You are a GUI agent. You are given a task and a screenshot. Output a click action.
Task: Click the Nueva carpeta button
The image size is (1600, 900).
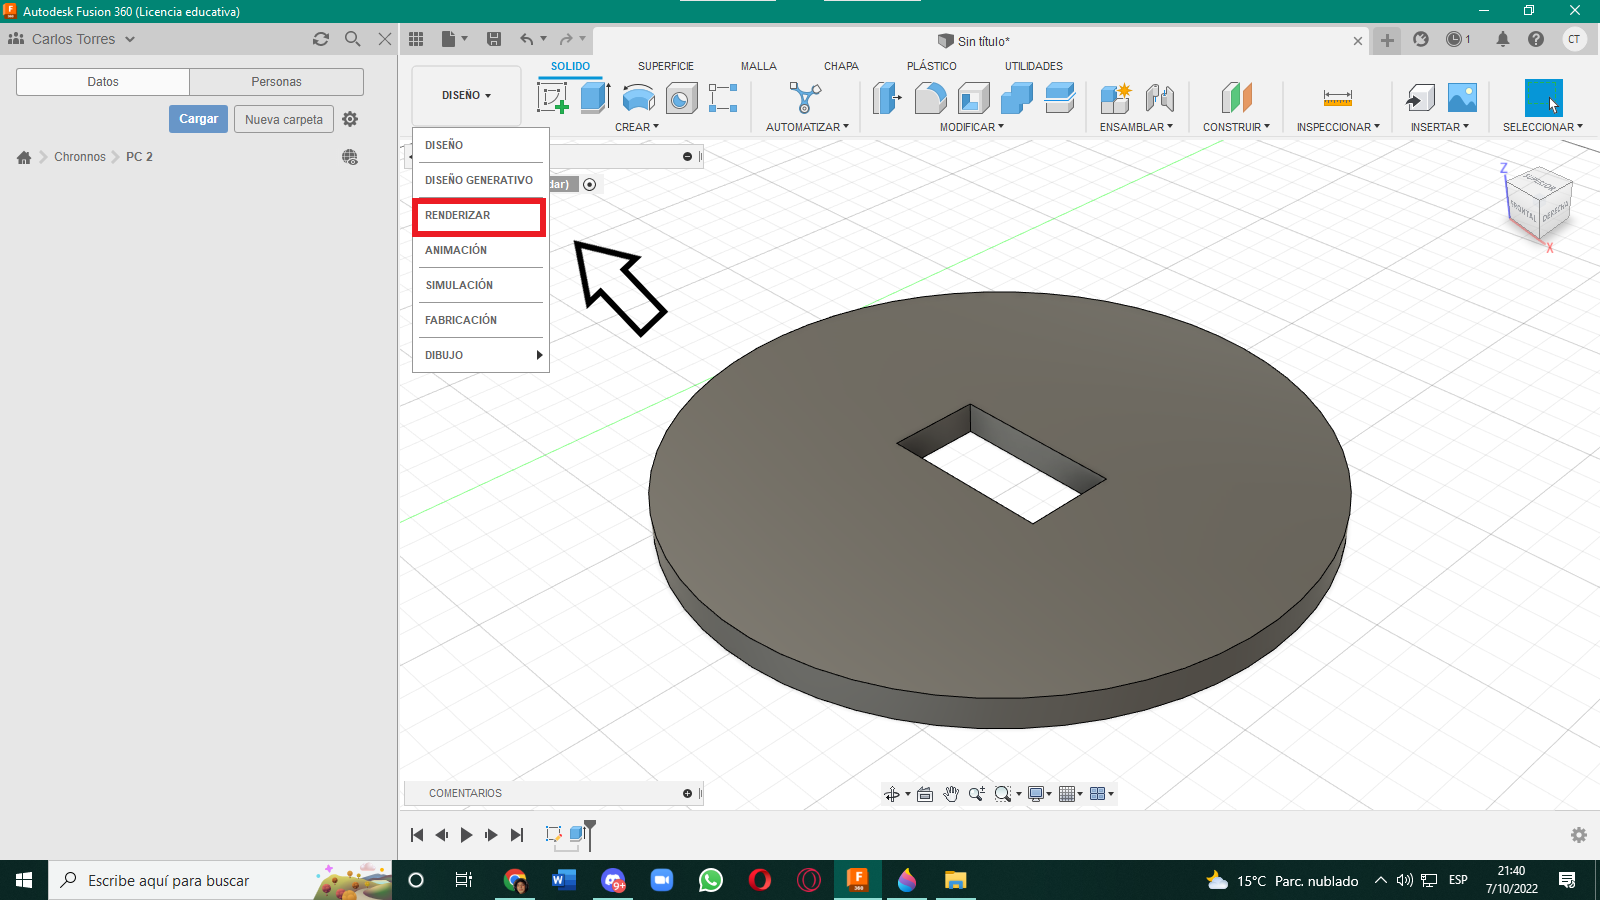(x=284, y=119)
